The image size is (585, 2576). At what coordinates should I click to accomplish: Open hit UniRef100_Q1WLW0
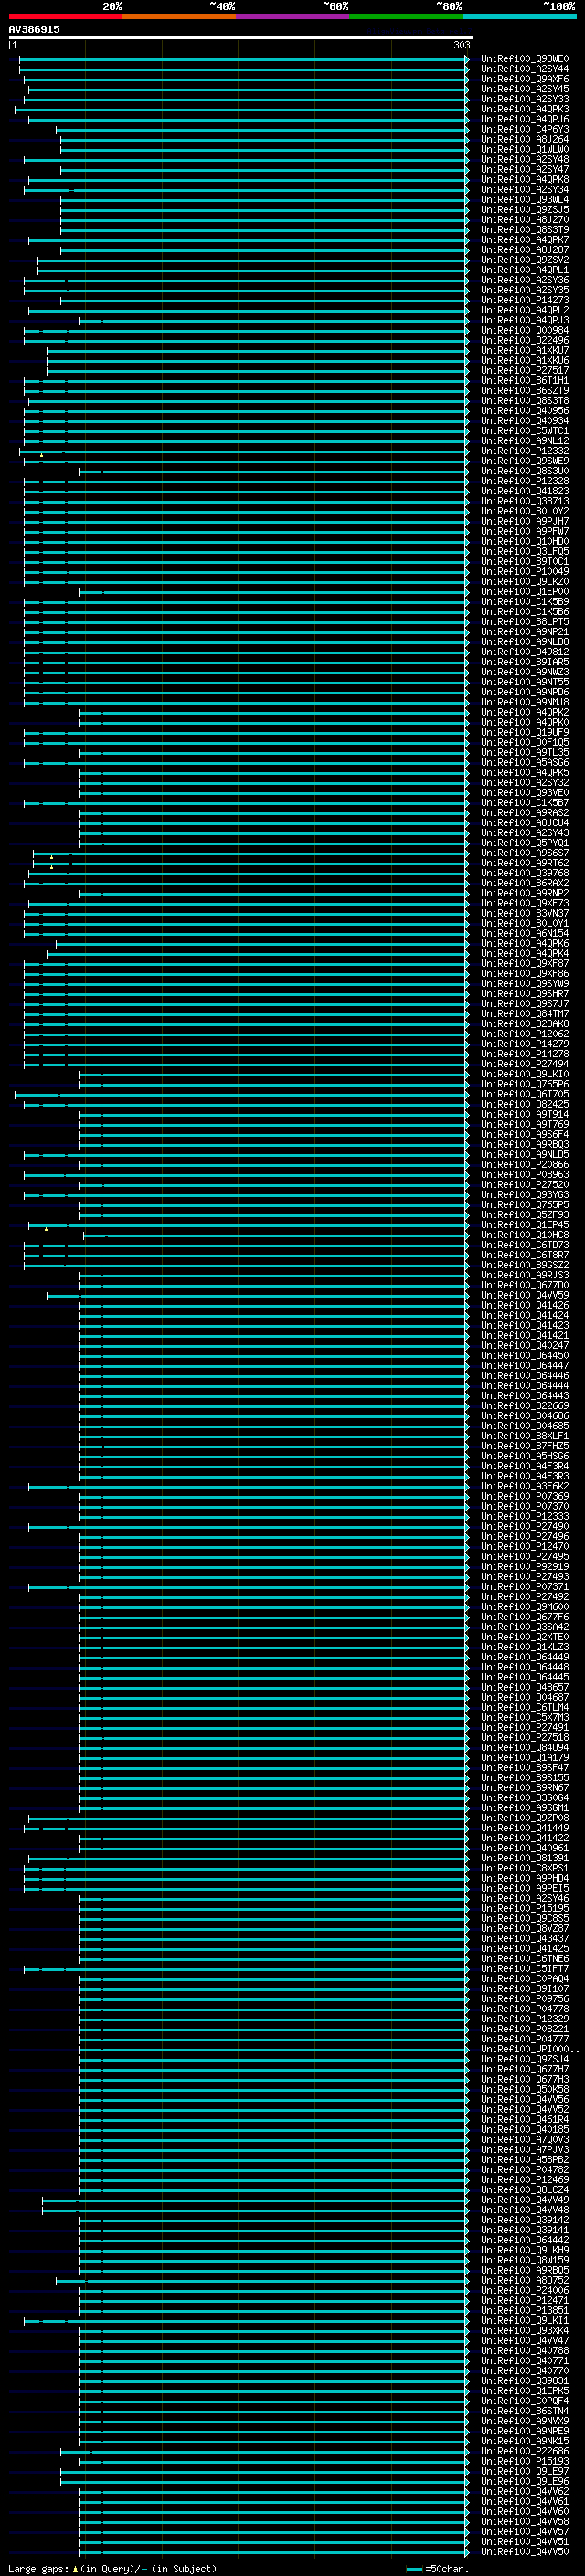pyautogui.click(x=524, y=149)
